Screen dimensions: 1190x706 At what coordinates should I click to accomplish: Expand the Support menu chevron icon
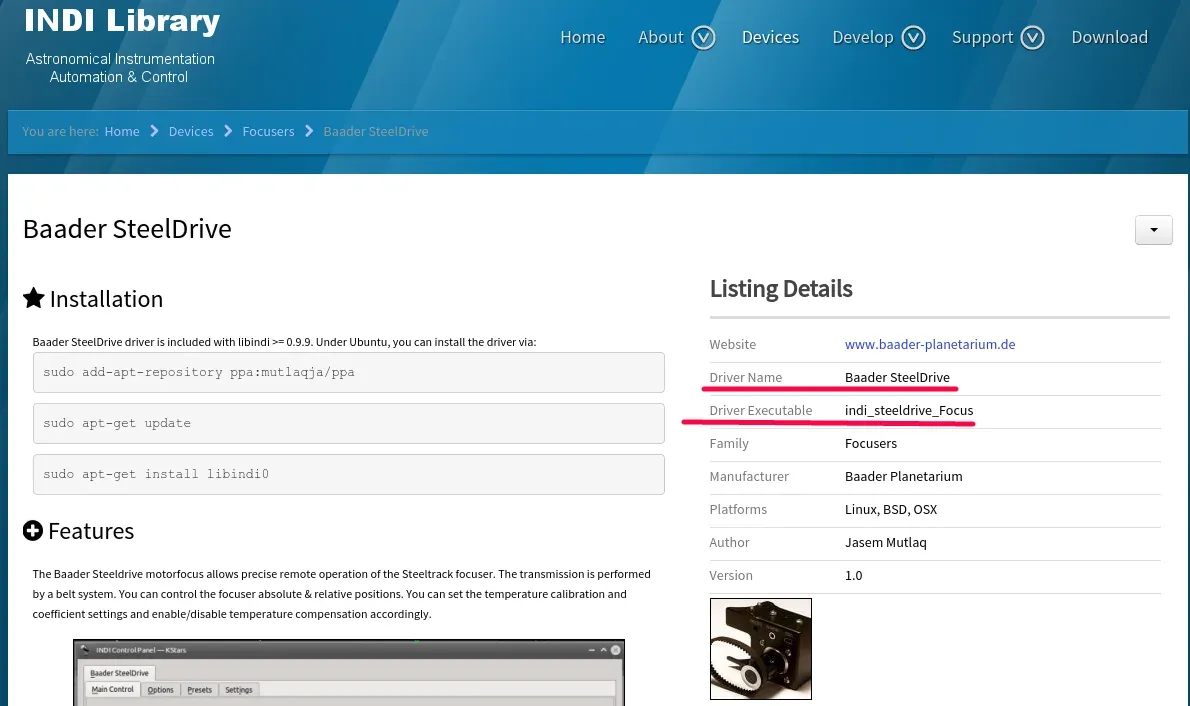[1032, 37]
